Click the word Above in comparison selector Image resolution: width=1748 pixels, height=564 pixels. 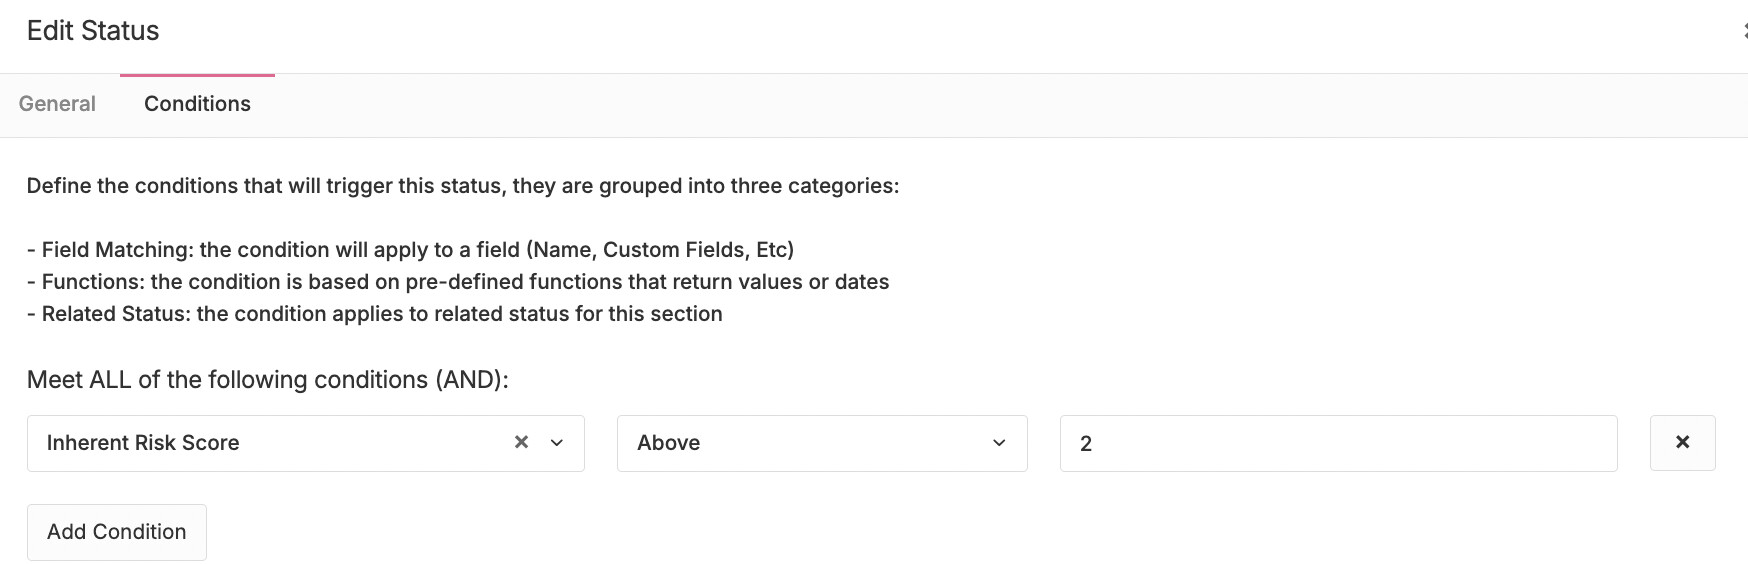tap(669, 443)
